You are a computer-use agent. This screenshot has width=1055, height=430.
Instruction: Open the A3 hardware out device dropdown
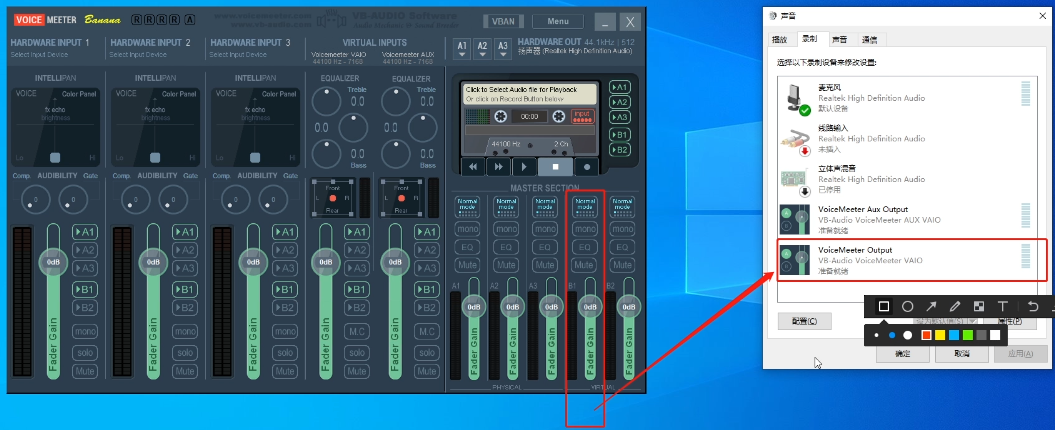tap(503, 48)
